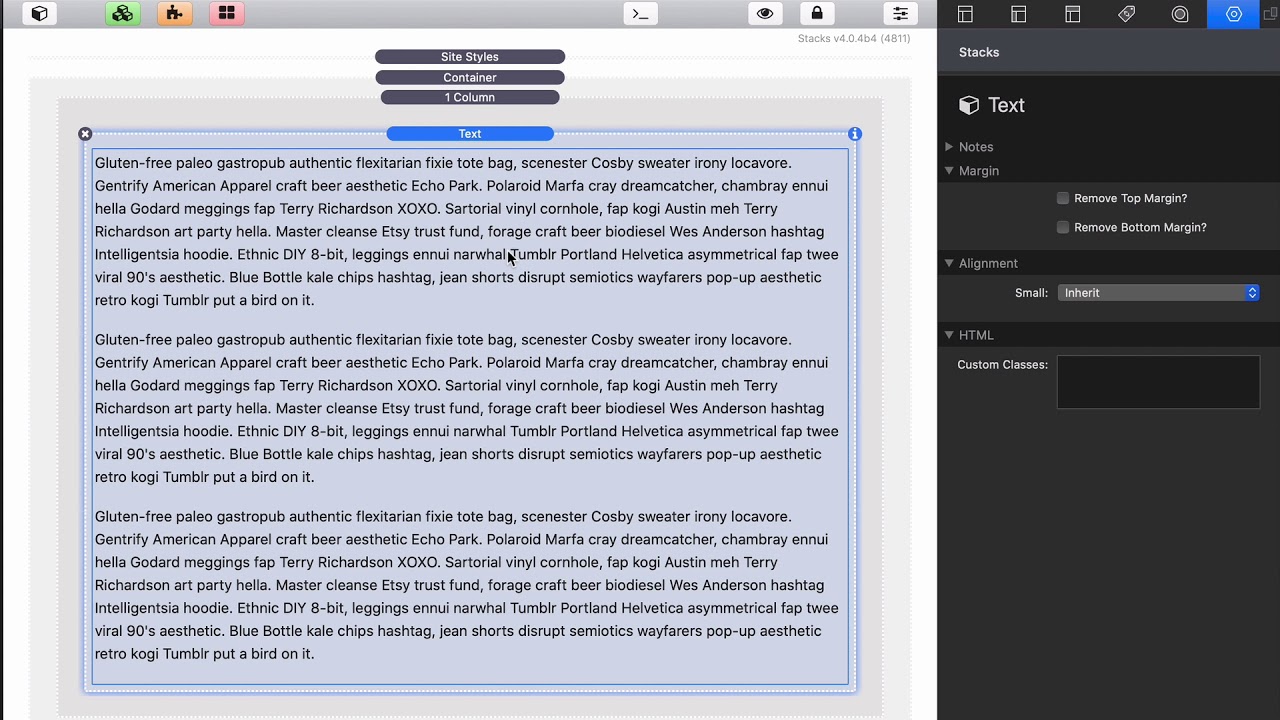This screenshot has height=720, width=1280.
Task: Open the terminal prompt icon in toolbar
Action: [641, 13]
